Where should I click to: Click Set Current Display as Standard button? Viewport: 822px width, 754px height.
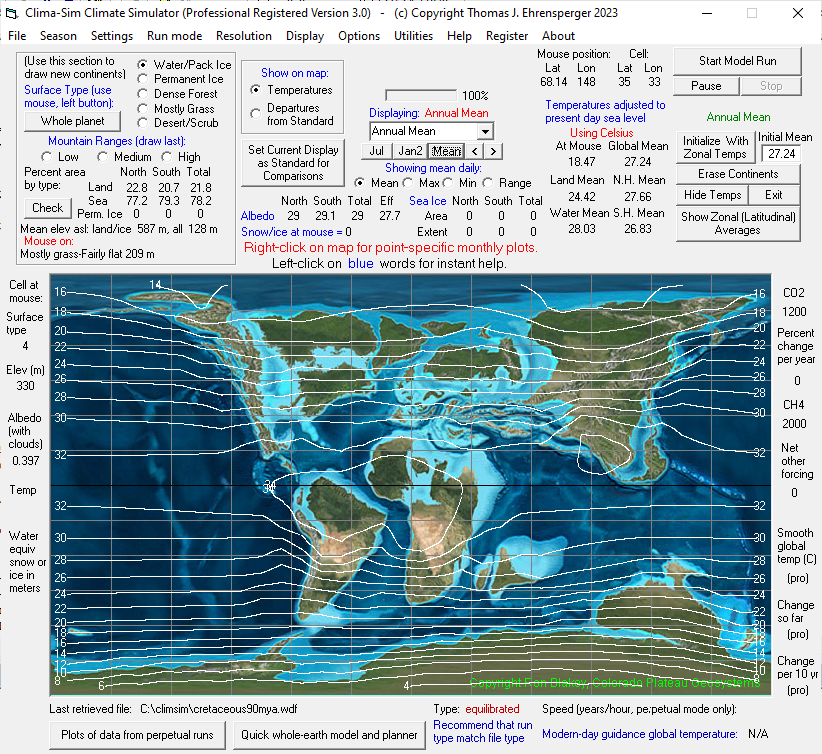coord(293,163)
